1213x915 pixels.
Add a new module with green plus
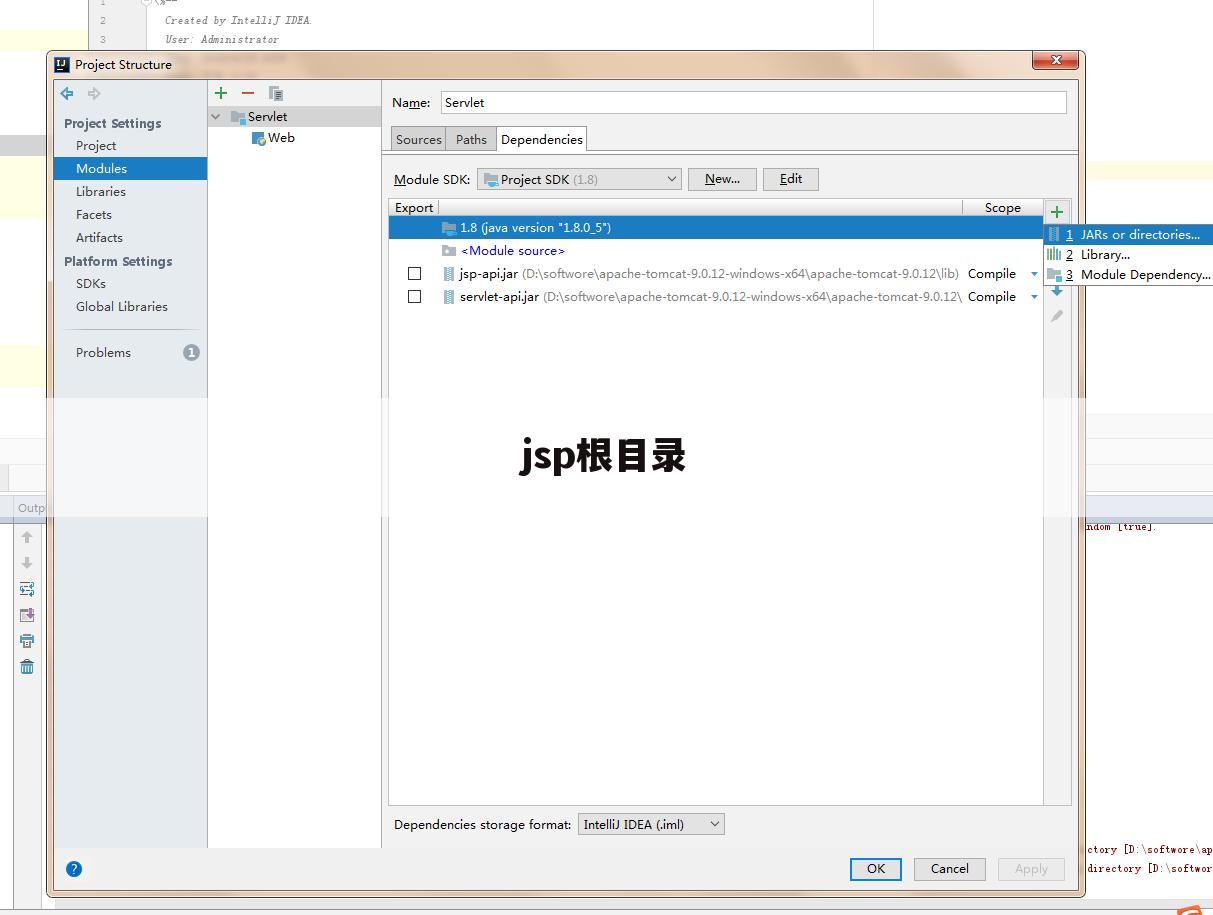221,93
